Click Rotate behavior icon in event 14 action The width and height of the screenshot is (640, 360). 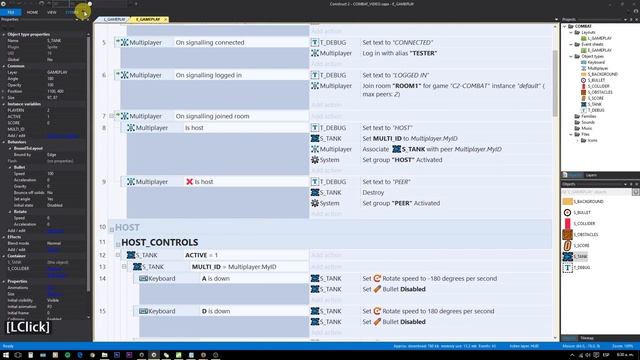(x=377, y=278)
